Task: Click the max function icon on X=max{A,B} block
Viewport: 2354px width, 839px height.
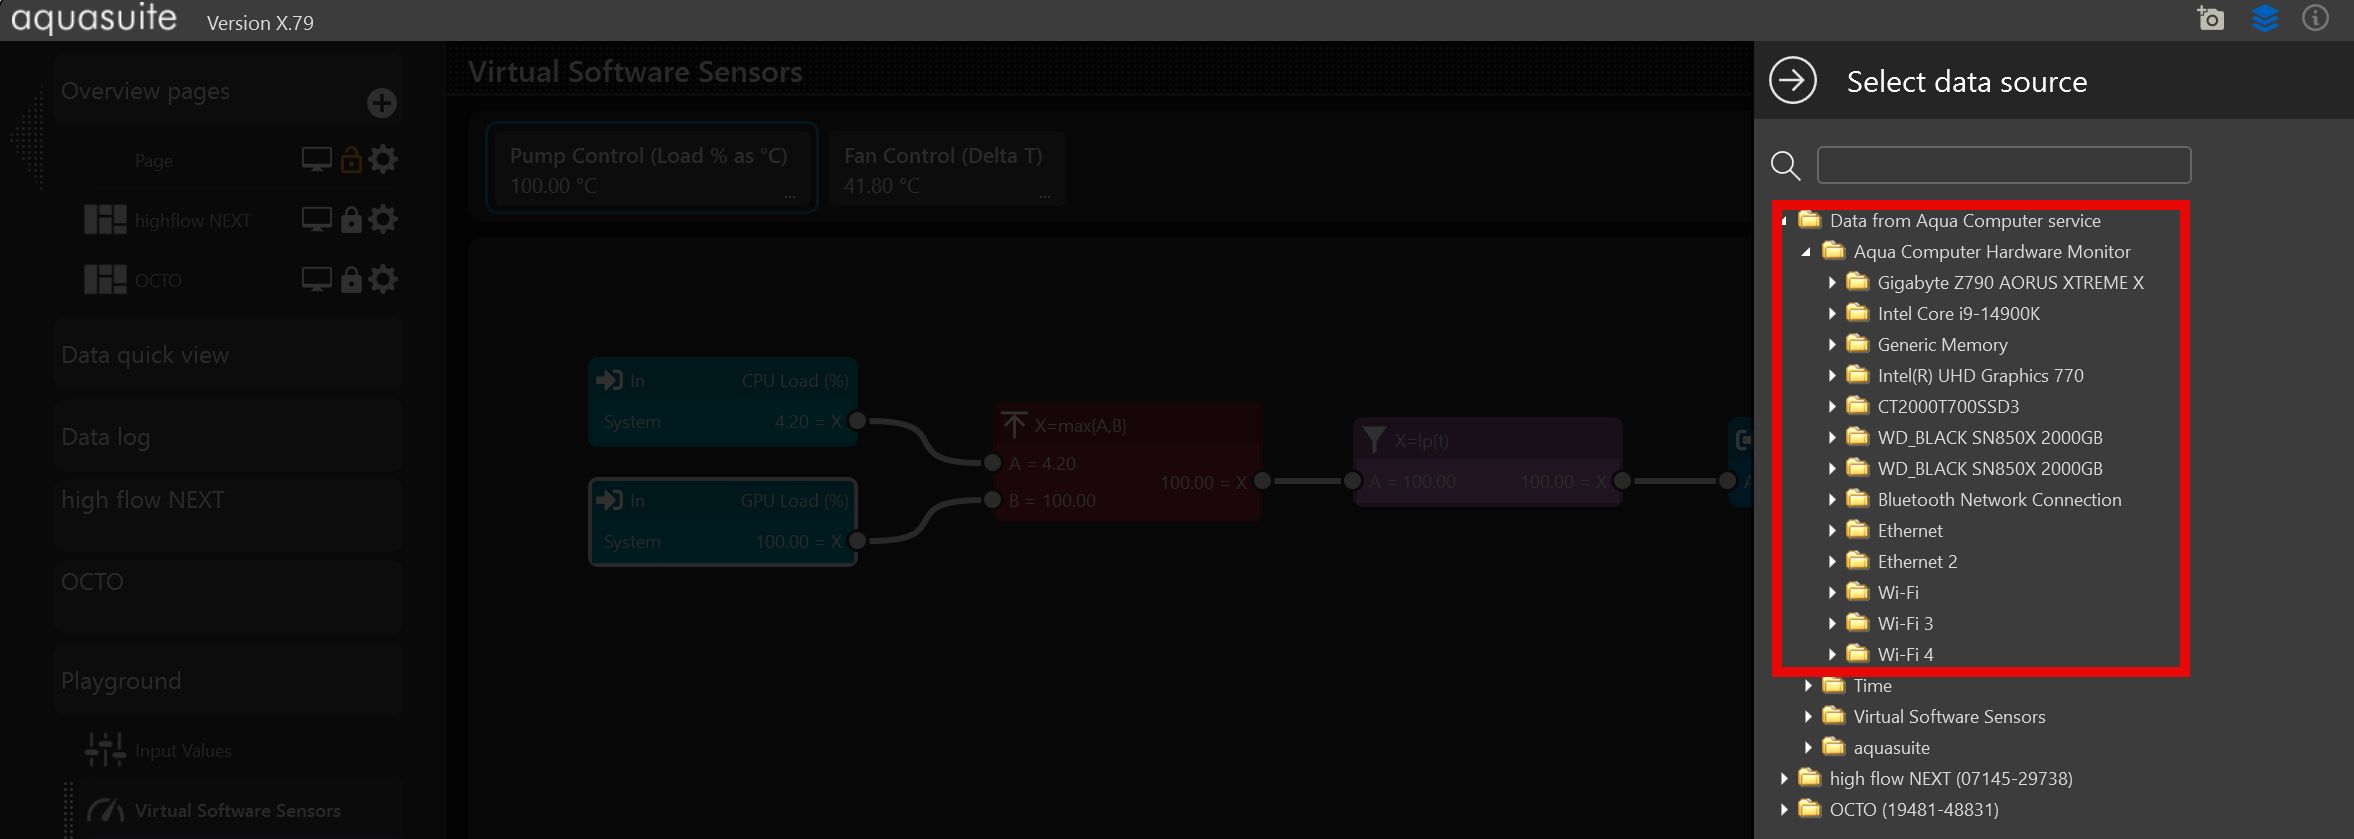Action: pos(1014,425)
